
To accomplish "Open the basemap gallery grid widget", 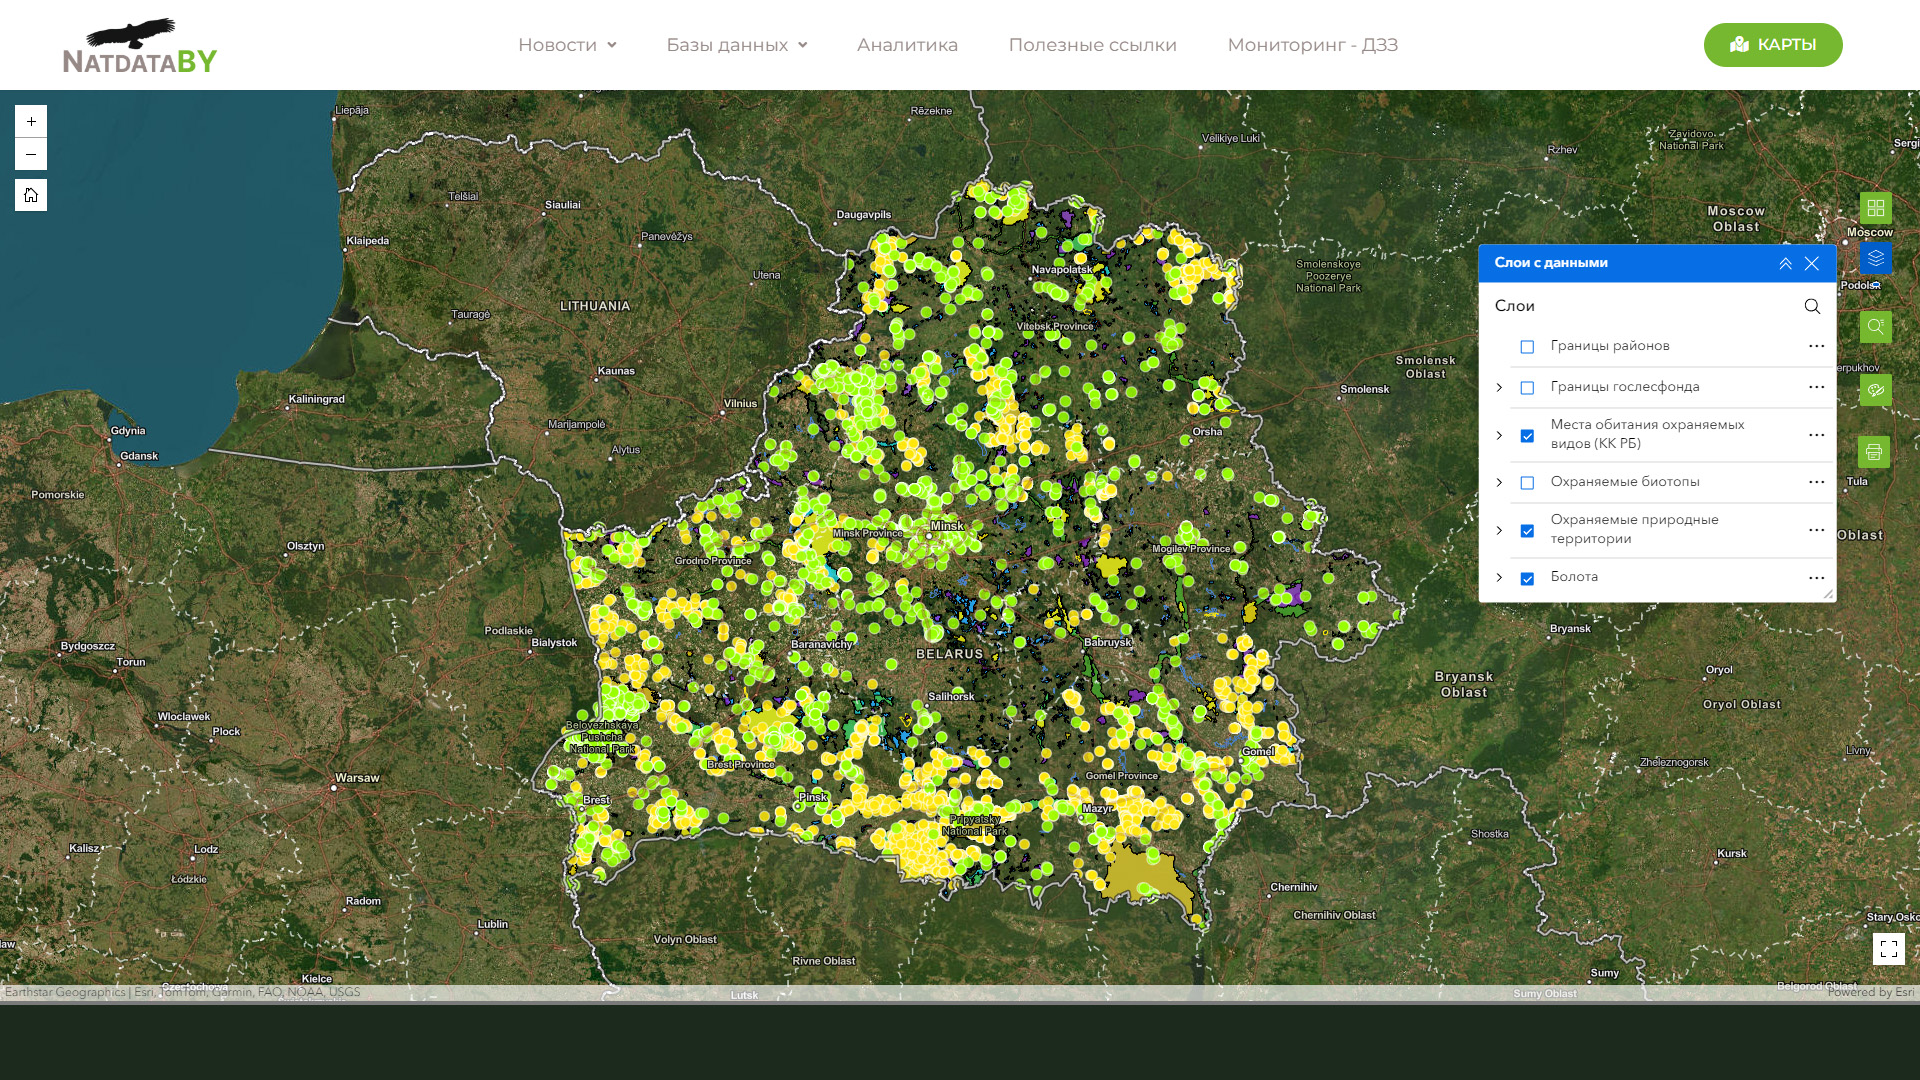I will (1875, 208).
